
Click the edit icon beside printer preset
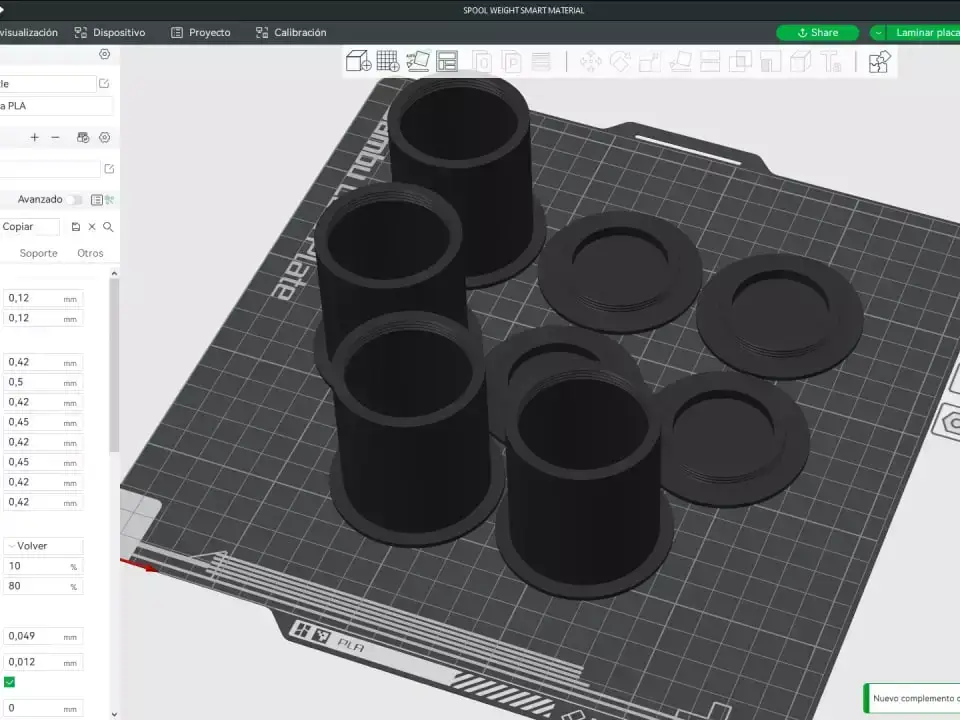pyautogui.click(x=104, y=83)
